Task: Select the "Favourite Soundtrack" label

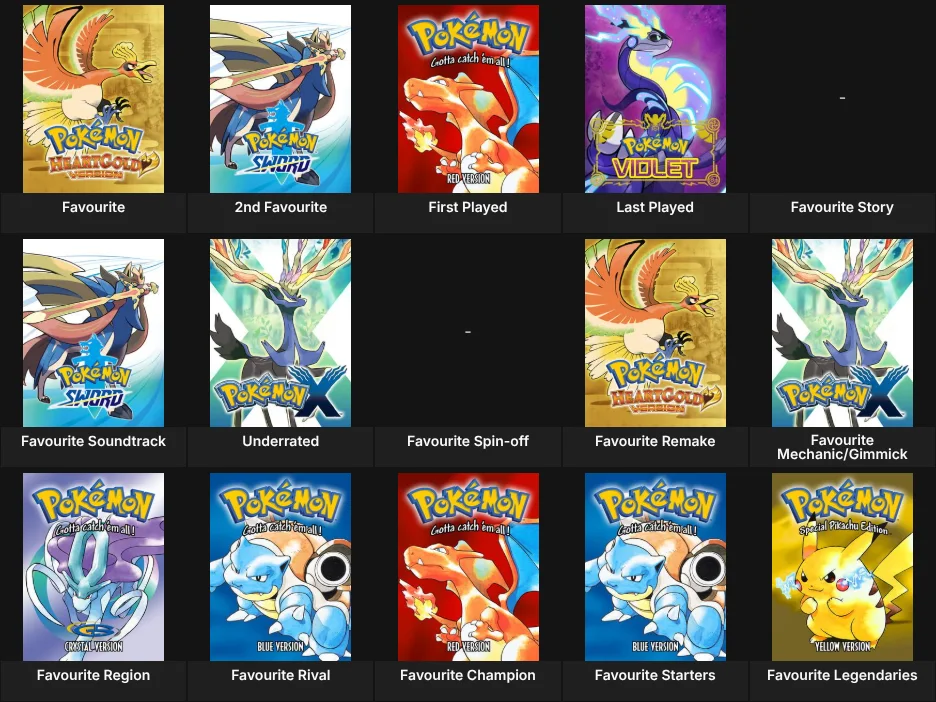Action: (x=93, y=441)
